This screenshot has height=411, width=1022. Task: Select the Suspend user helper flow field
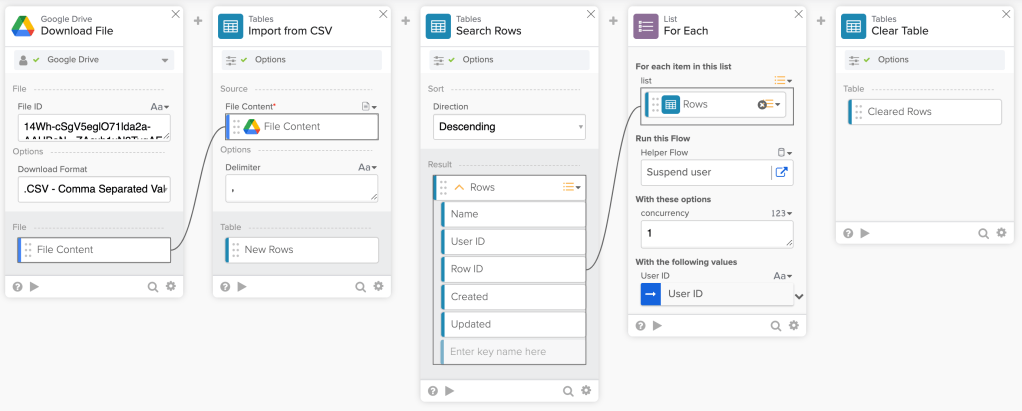tap(706, 173)
